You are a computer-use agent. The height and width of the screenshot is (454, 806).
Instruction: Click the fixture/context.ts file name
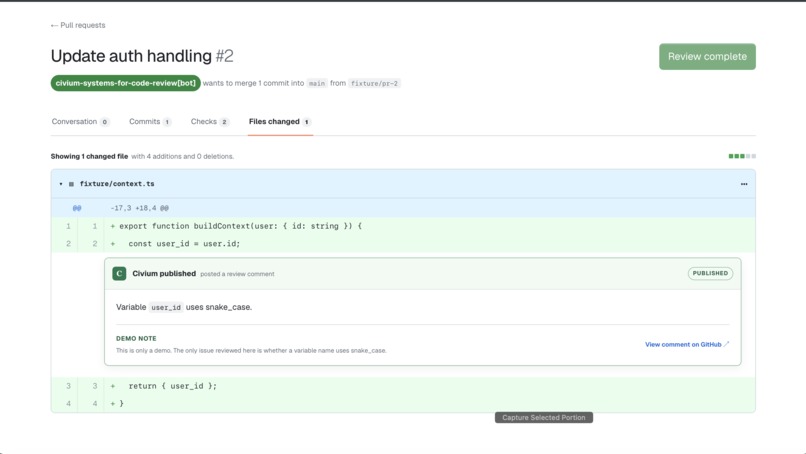(x=117, y=184)
